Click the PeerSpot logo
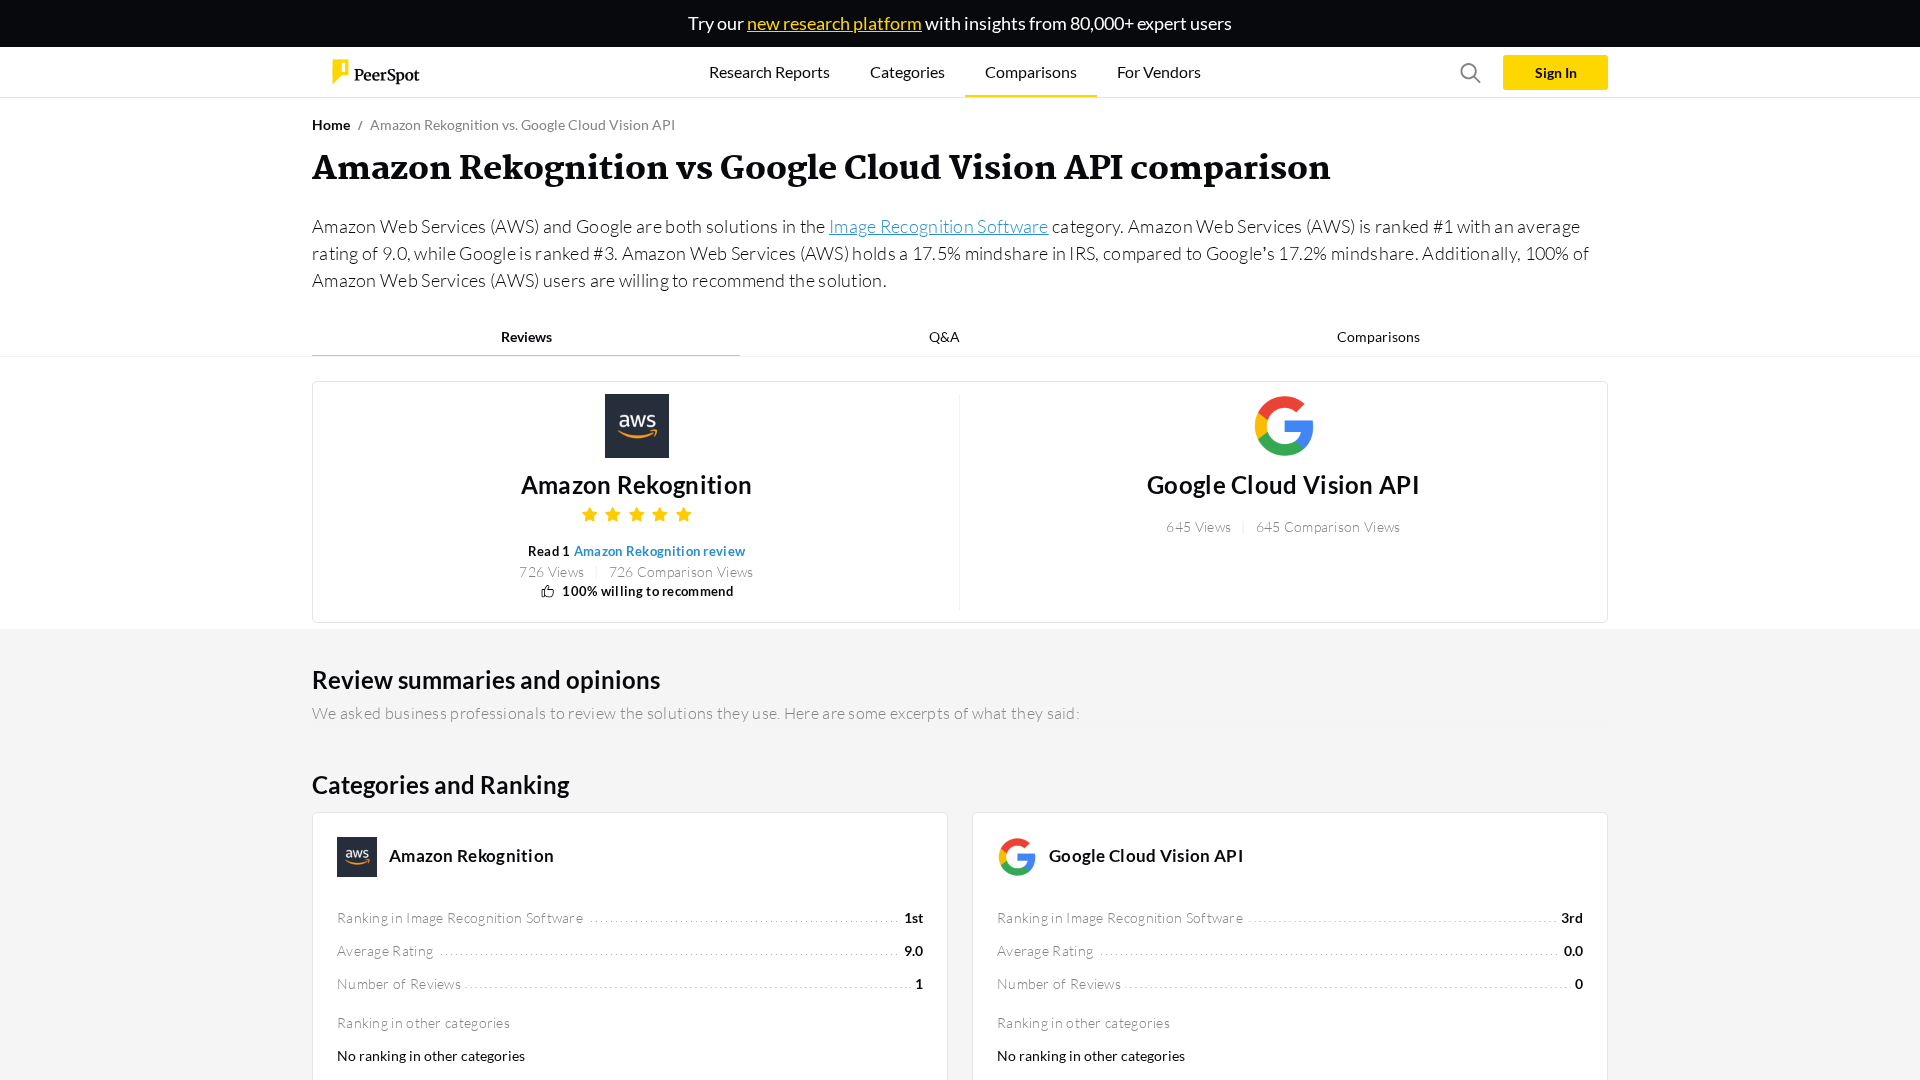This screenshot has height=1080, width=1920. pyautogui.click(x=375, y=72)
